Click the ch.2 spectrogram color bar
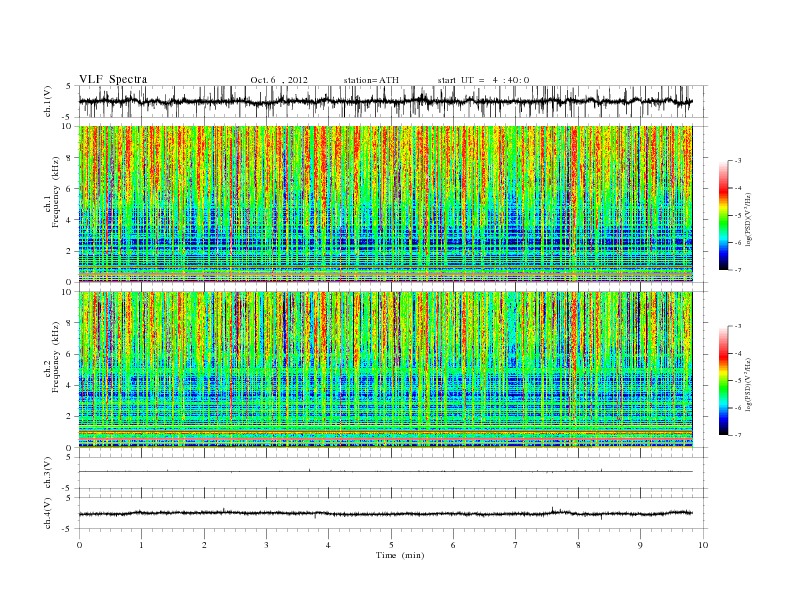 pos(723,381)
